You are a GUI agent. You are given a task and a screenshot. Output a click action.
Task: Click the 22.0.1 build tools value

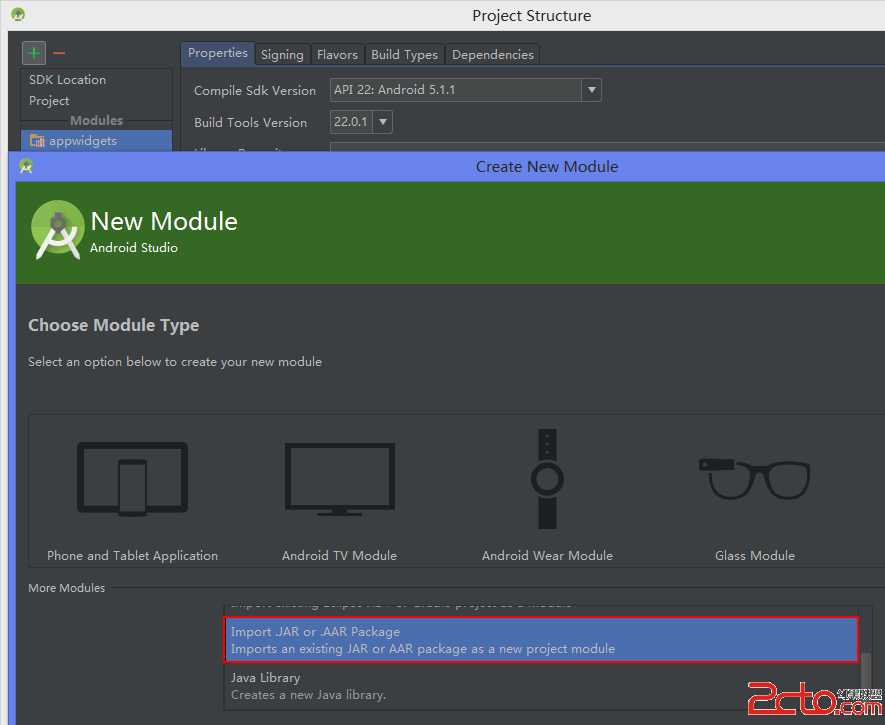pos(351,122)
